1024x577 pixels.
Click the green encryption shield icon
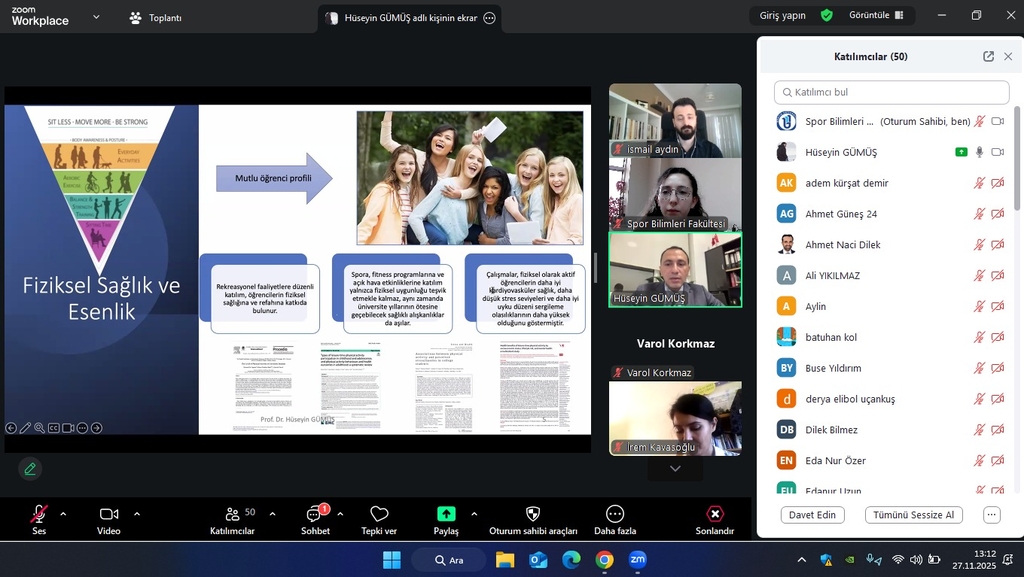pyautogui.click(x=826, y=16)
